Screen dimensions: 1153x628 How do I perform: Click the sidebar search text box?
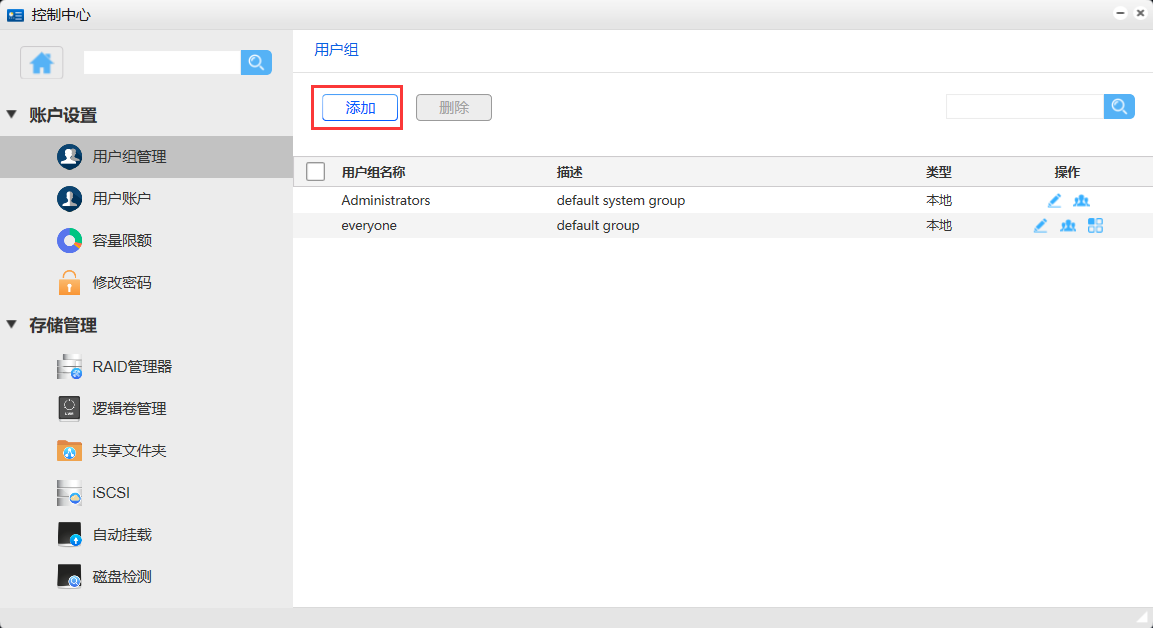162,63
